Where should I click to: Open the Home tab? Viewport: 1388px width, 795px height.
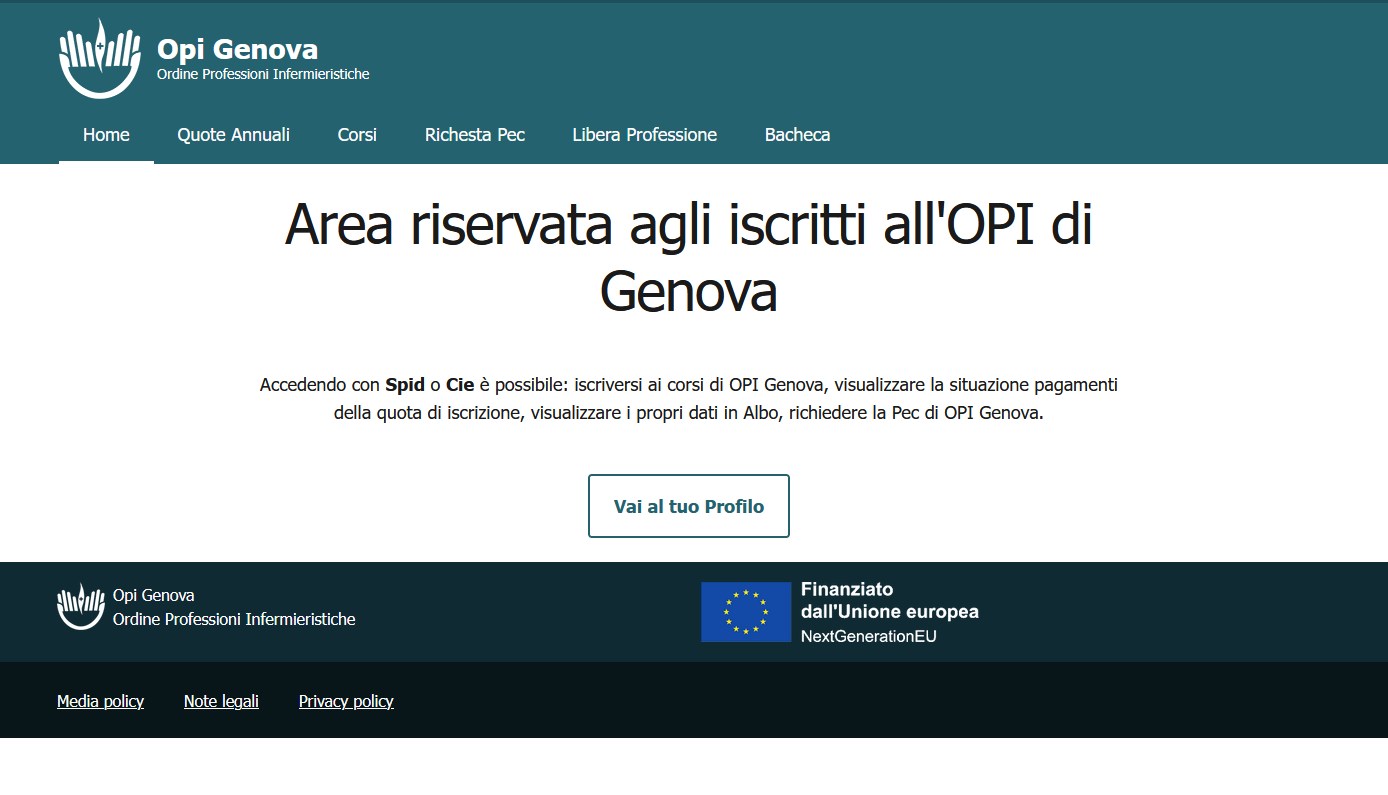(106, 135)
